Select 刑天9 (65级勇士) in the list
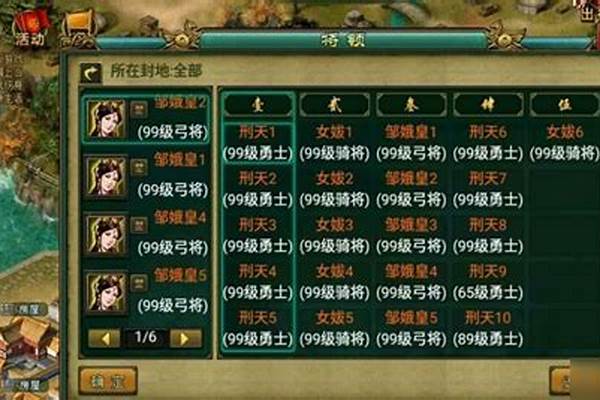This screenshot has height=400, width=600. pos(488,282)
